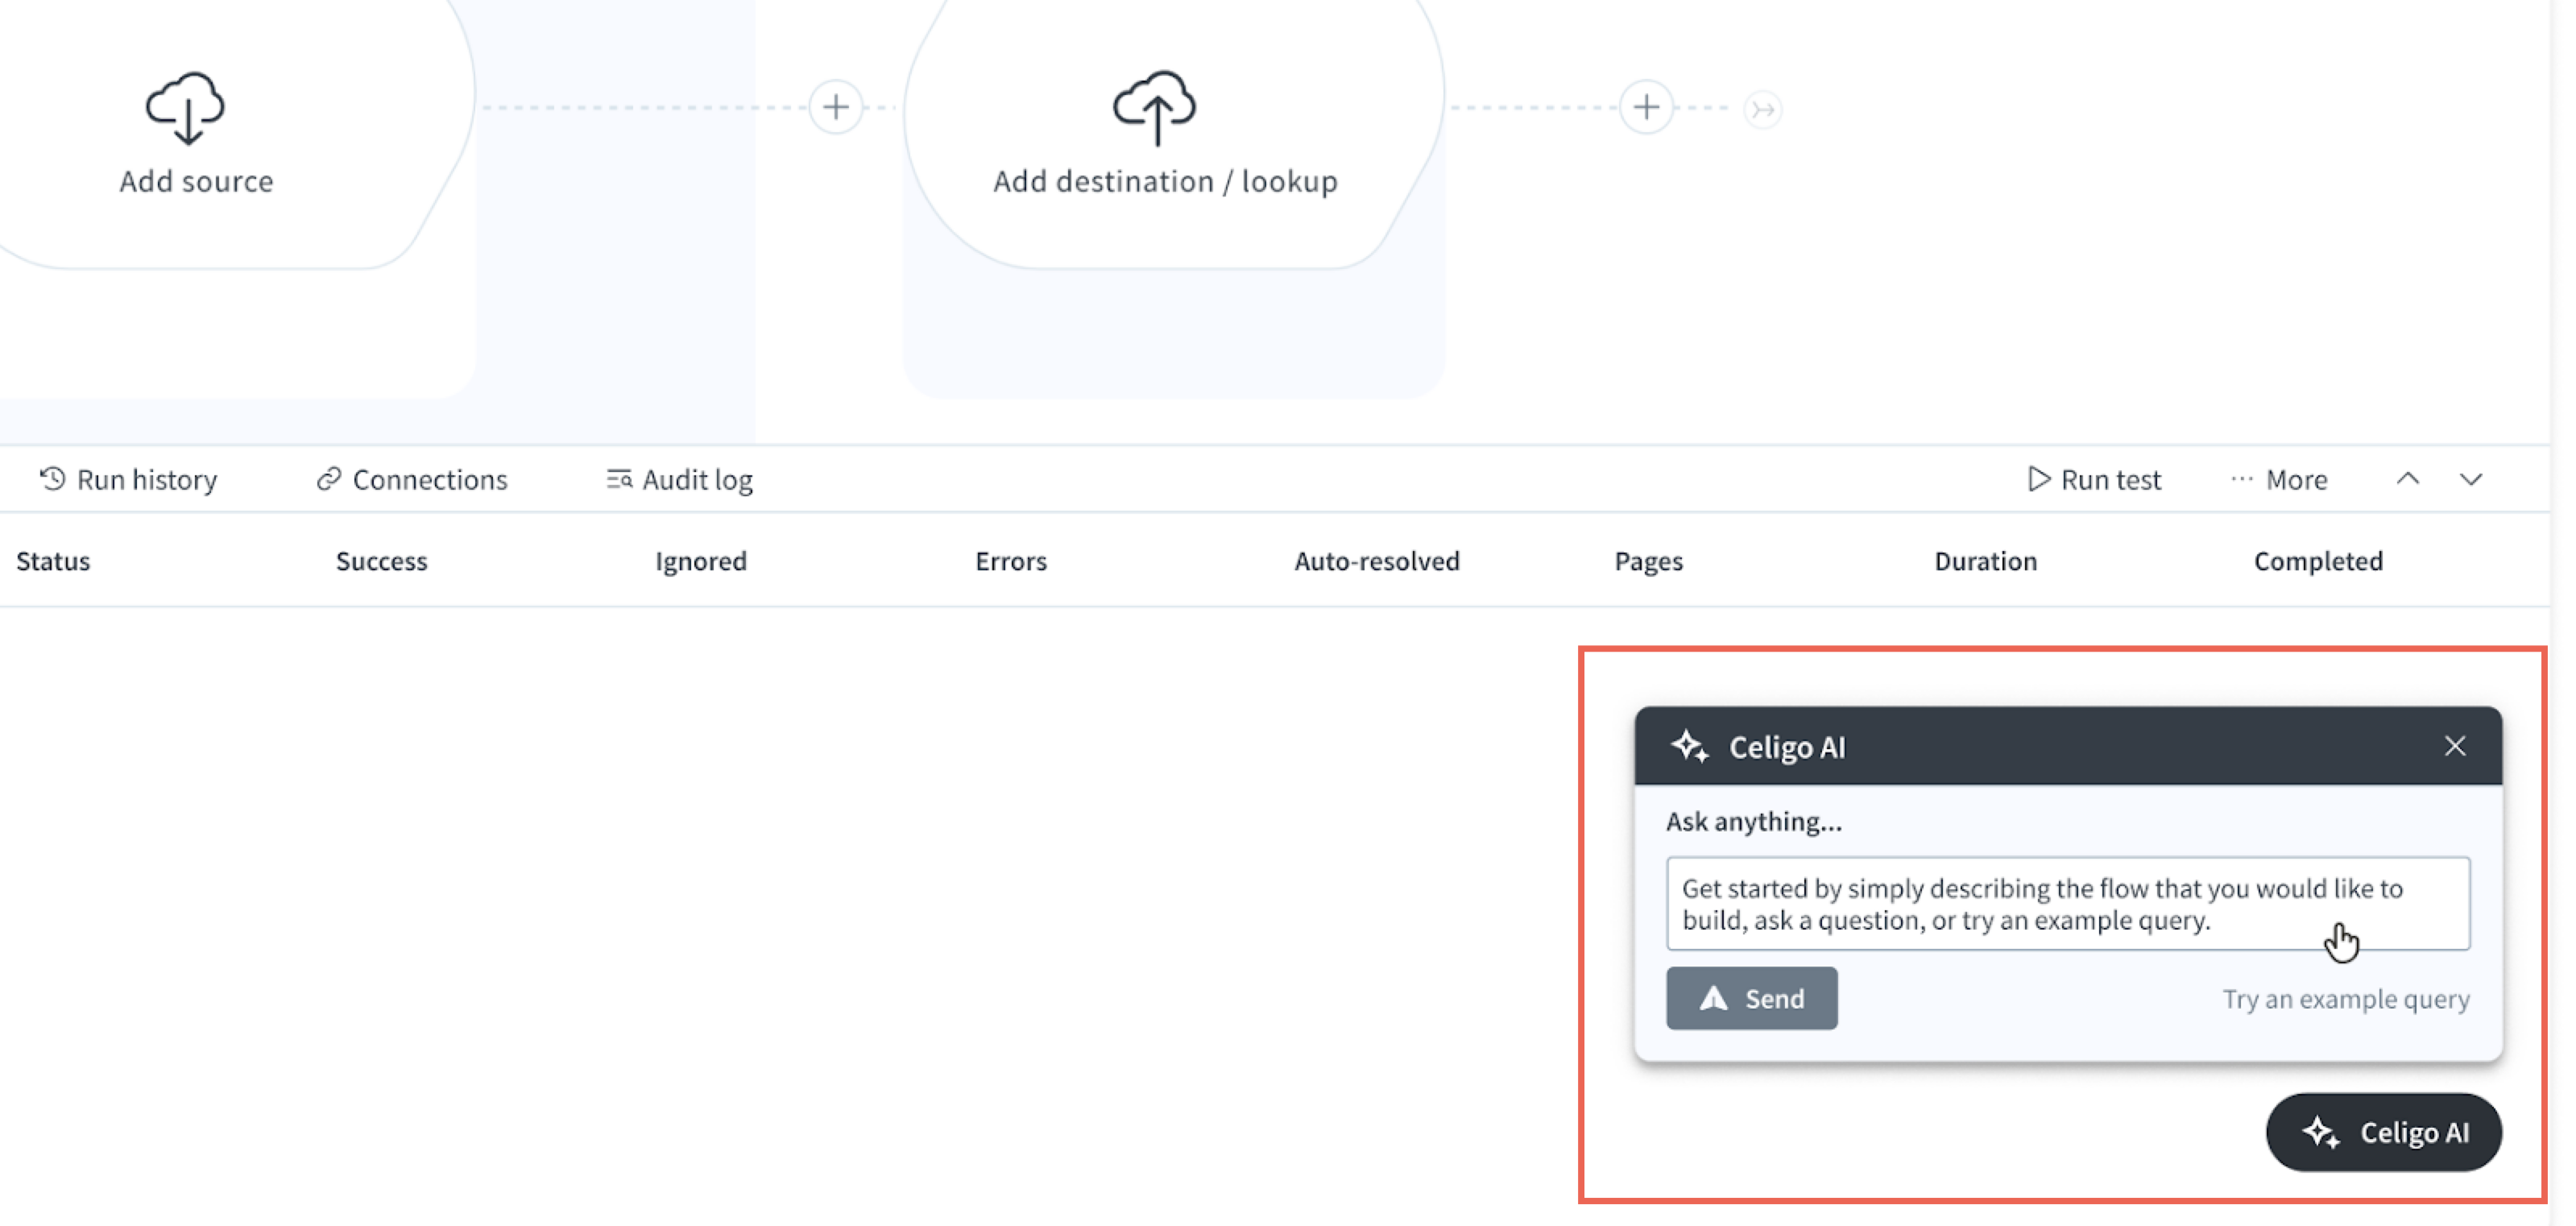
Task: Click the branching arrow icon at the flow's end
Action: 1763,109
